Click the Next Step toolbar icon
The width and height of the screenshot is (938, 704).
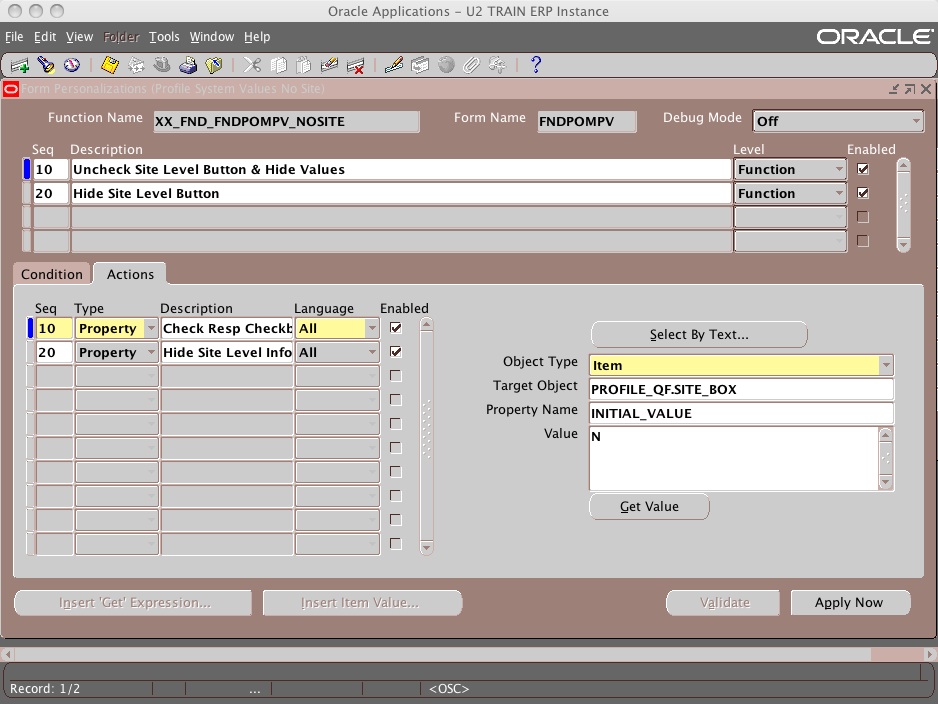click(x=136, y=65)
